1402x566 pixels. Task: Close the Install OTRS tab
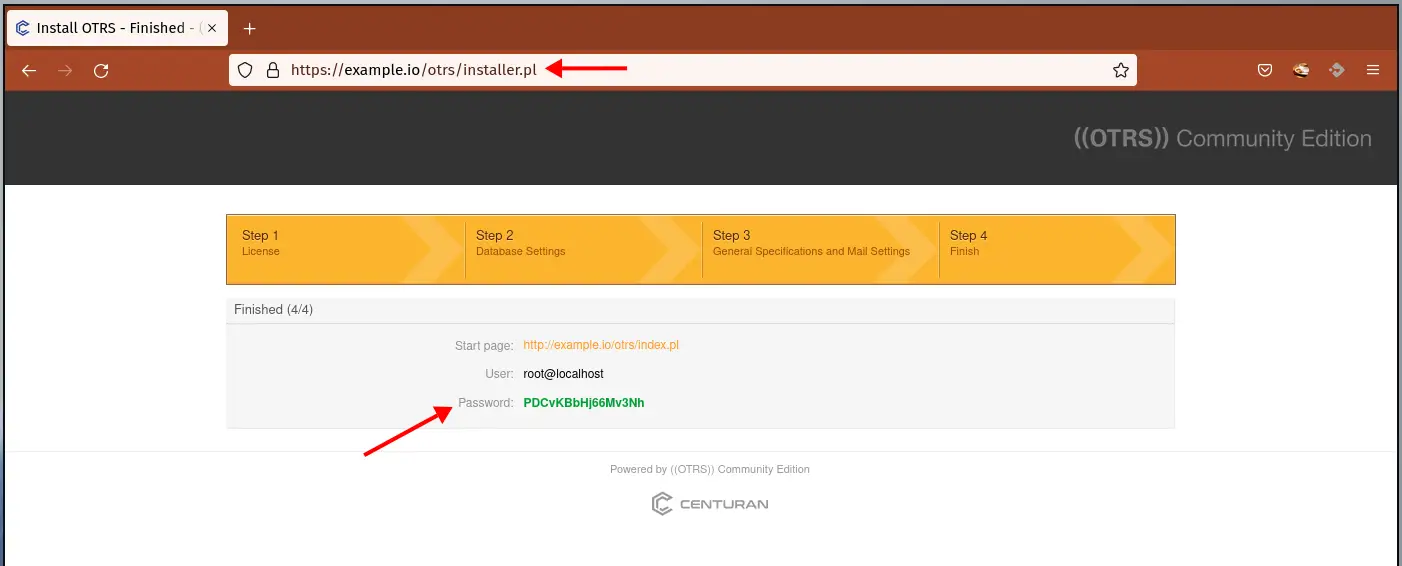coord(212,28)
